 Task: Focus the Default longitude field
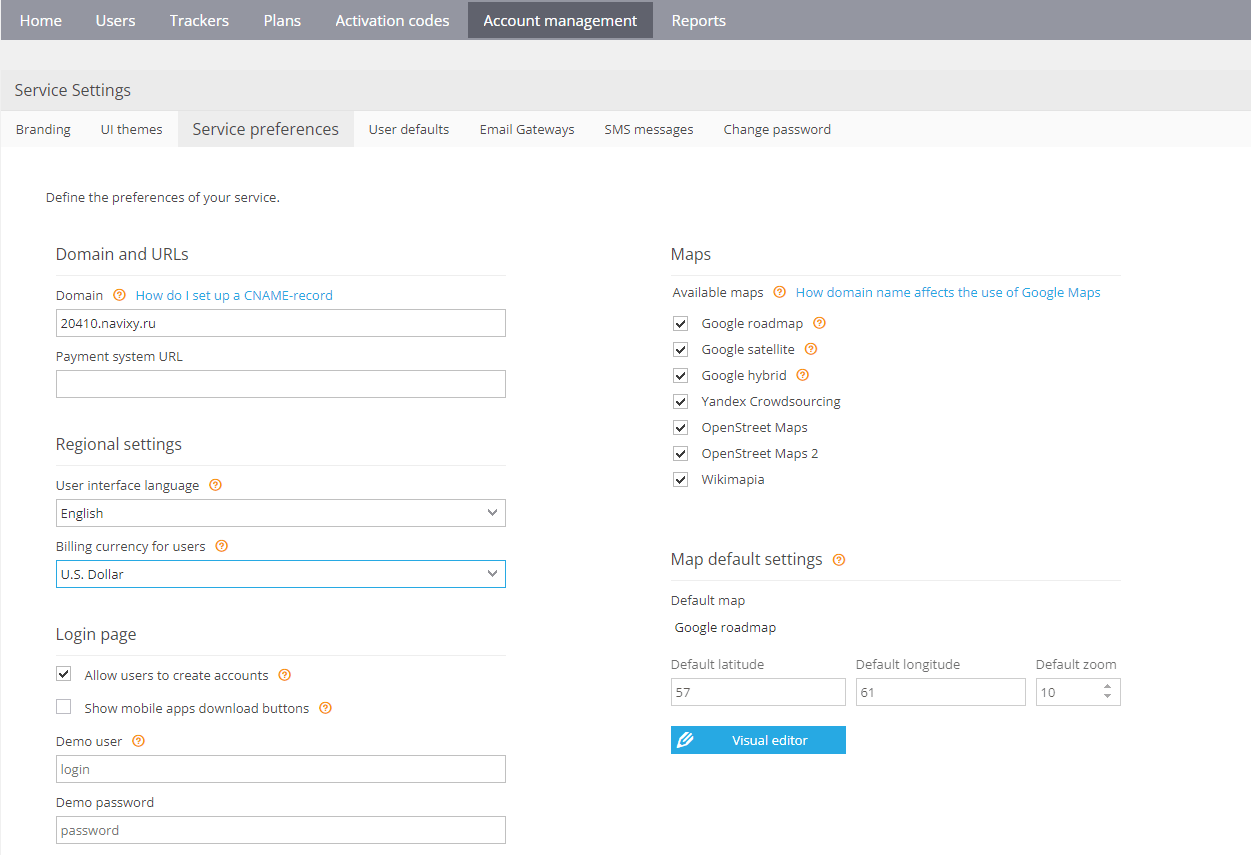click(941, 692)
